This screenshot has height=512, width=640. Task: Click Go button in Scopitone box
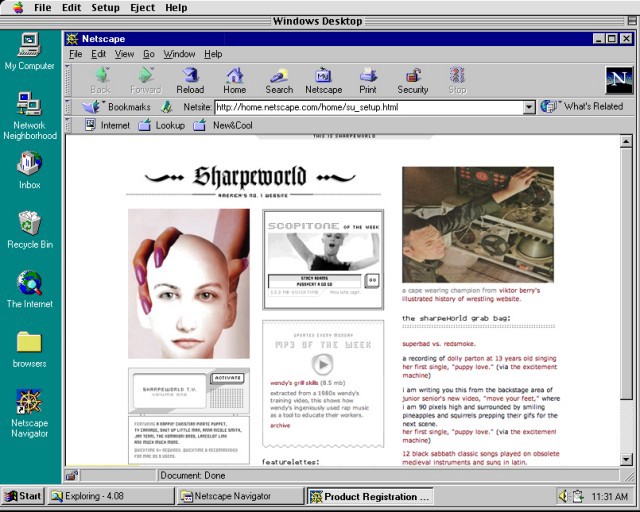click(372, 280)
